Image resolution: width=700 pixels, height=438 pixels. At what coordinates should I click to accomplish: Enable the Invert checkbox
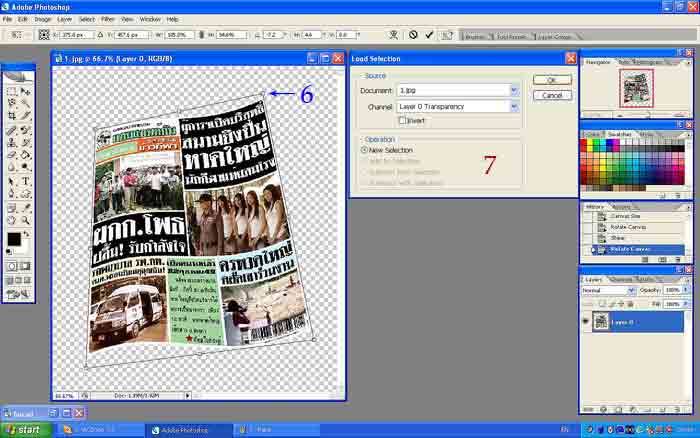[x=402, y=120]
